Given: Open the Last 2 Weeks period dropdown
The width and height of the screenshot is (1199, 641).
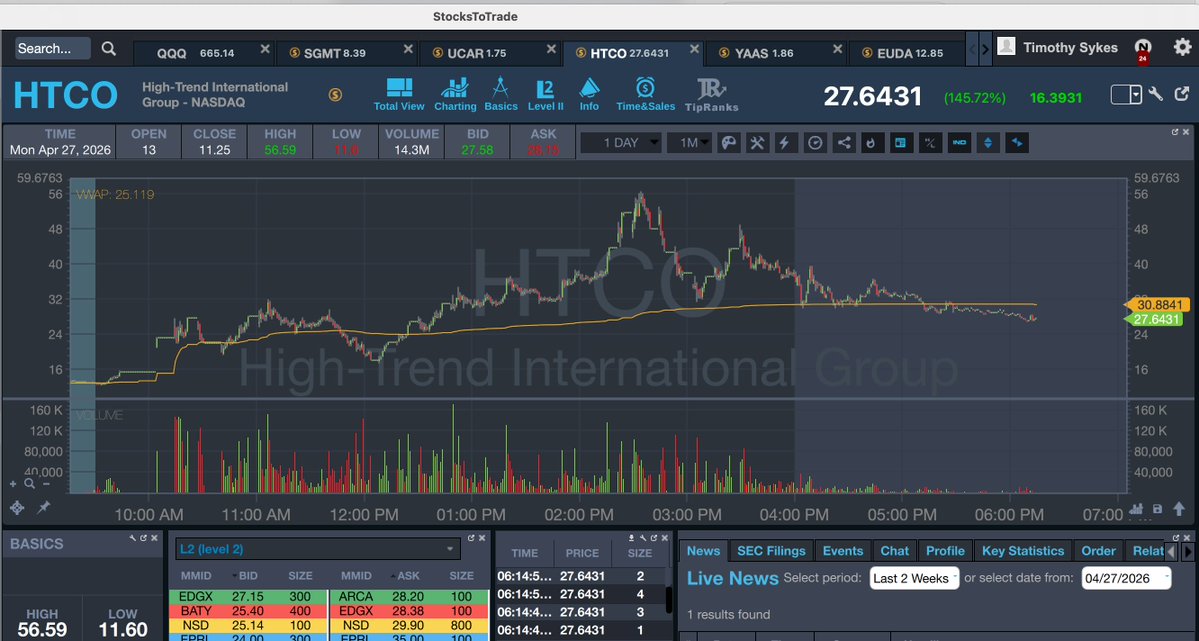Looking at the screenshot, I should click(x=915, y=578).
